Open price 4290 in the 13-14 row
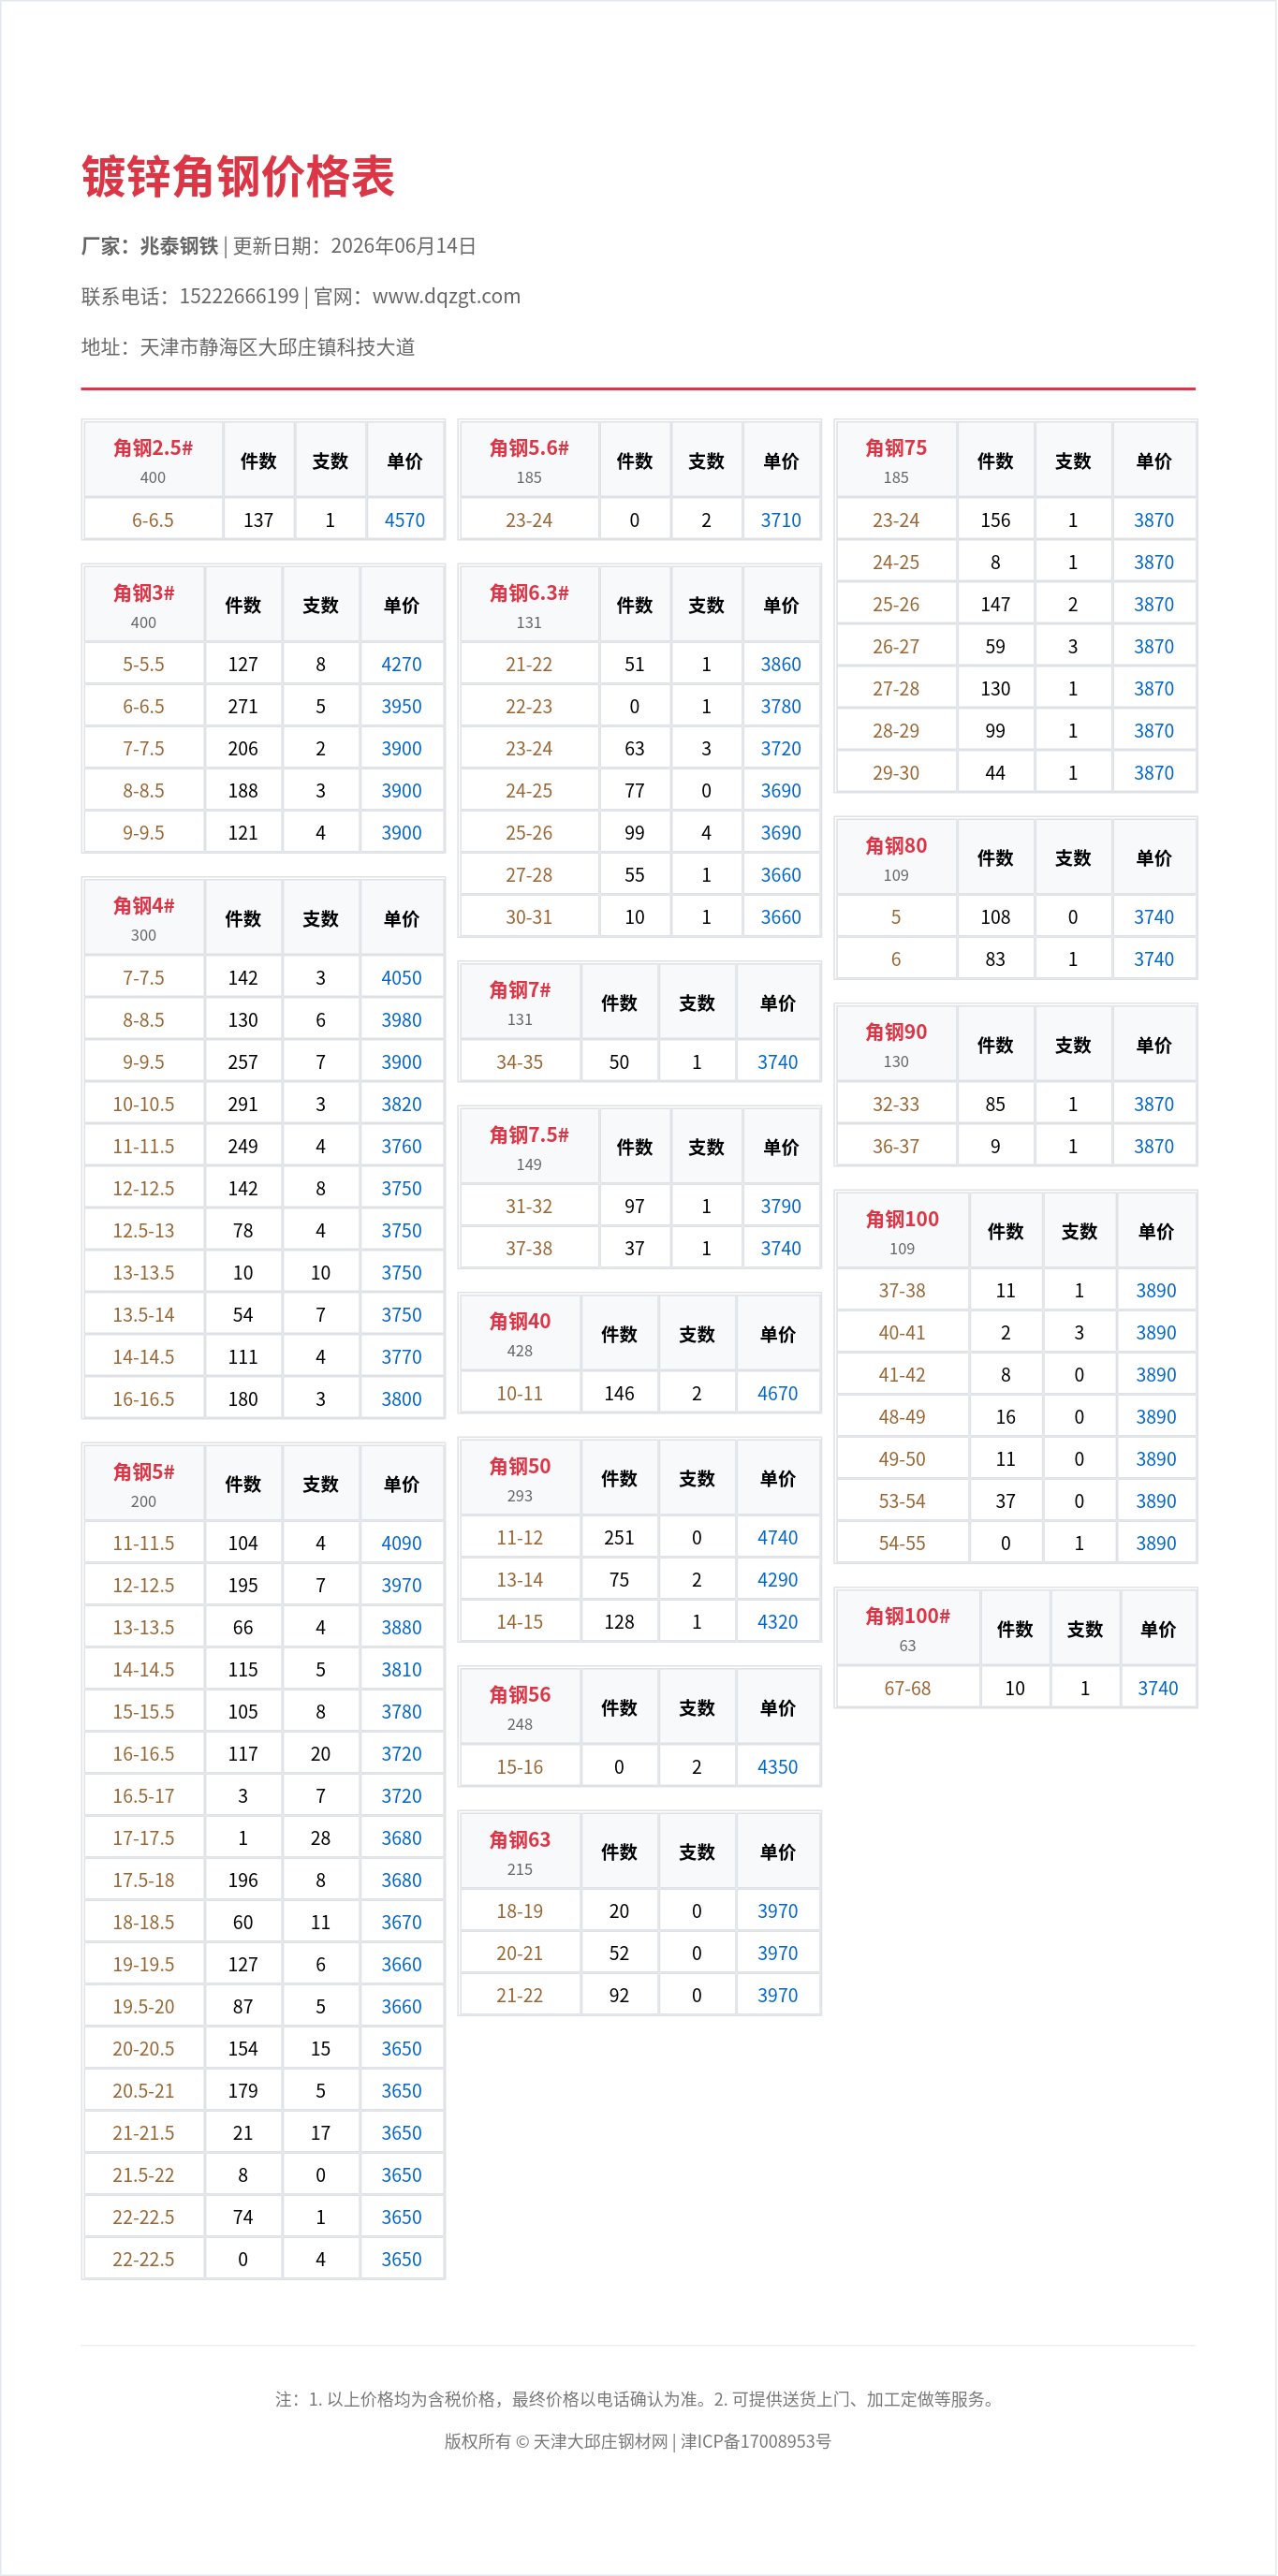 click(778, 1579)
